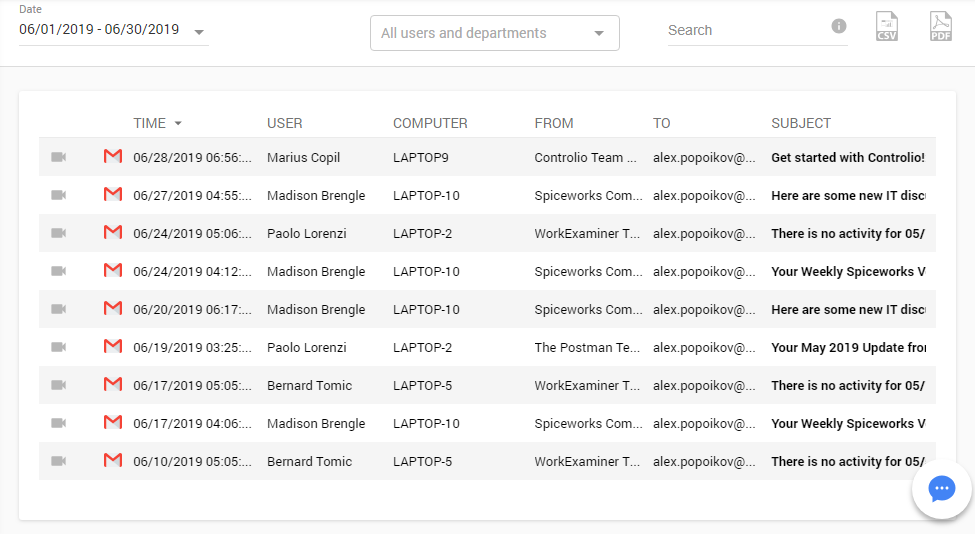975x534 pixels.
Task: Open the chat support bubble
Action: (x=941, y=489)
